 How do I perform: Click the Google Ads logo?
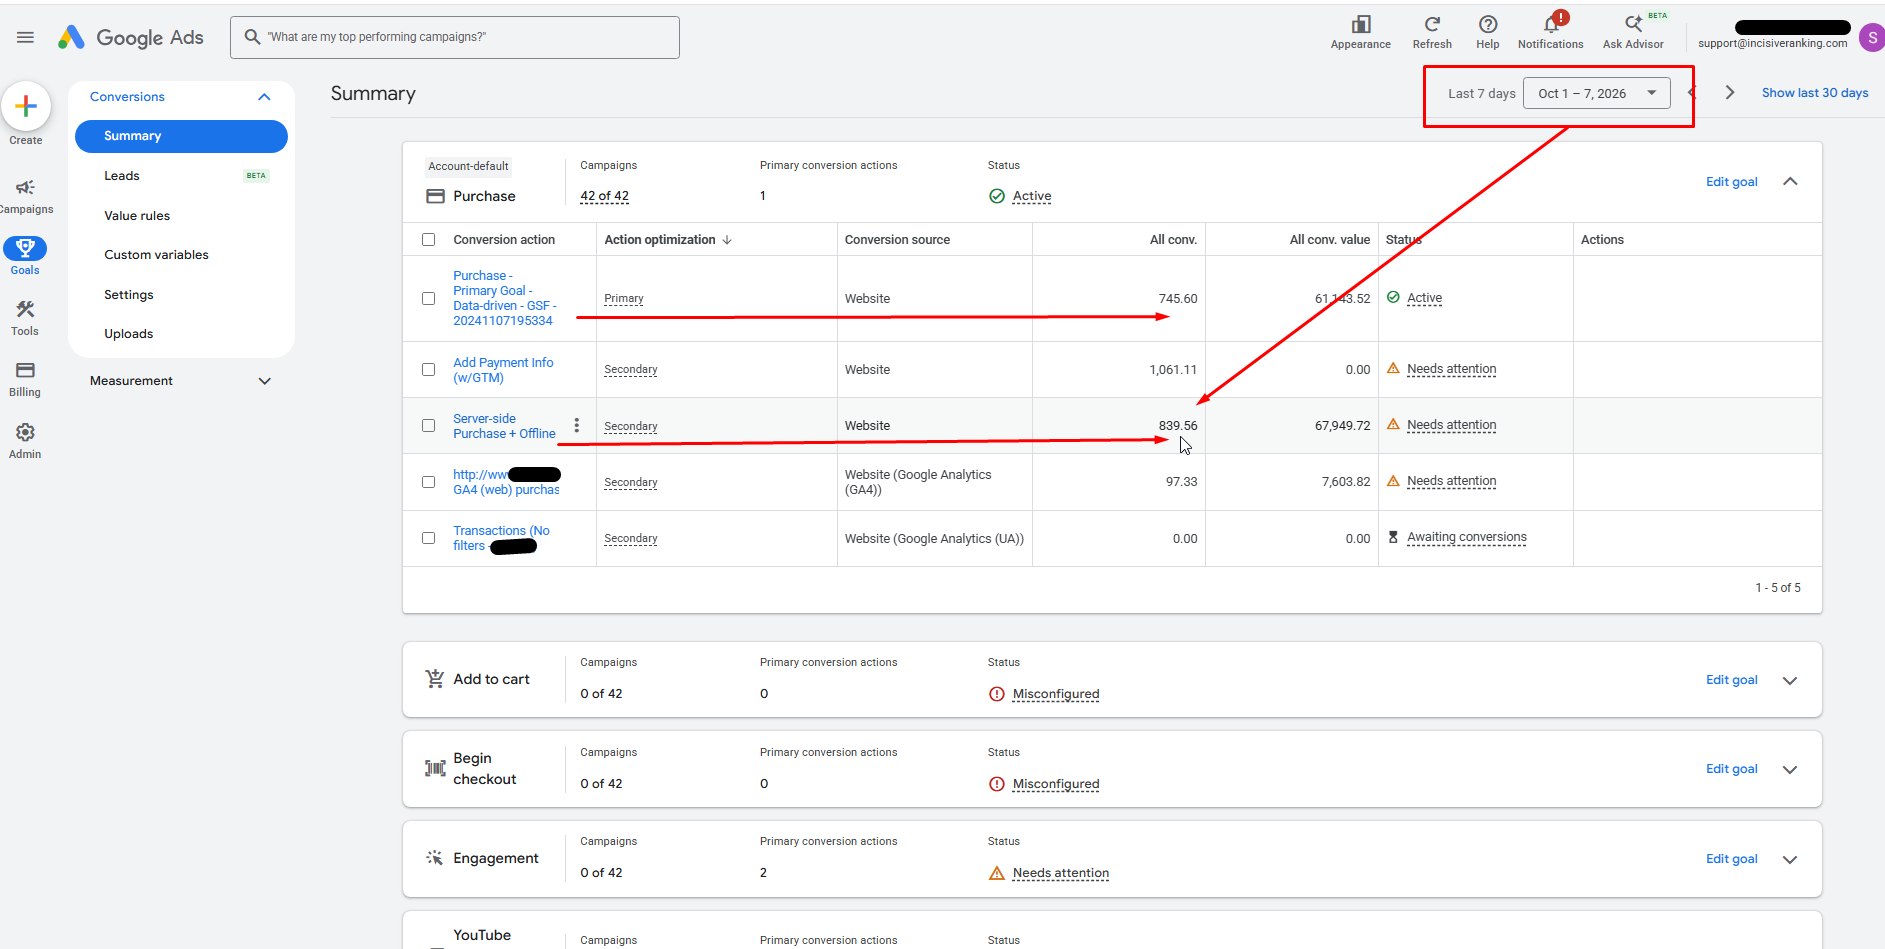click(130, 37)
